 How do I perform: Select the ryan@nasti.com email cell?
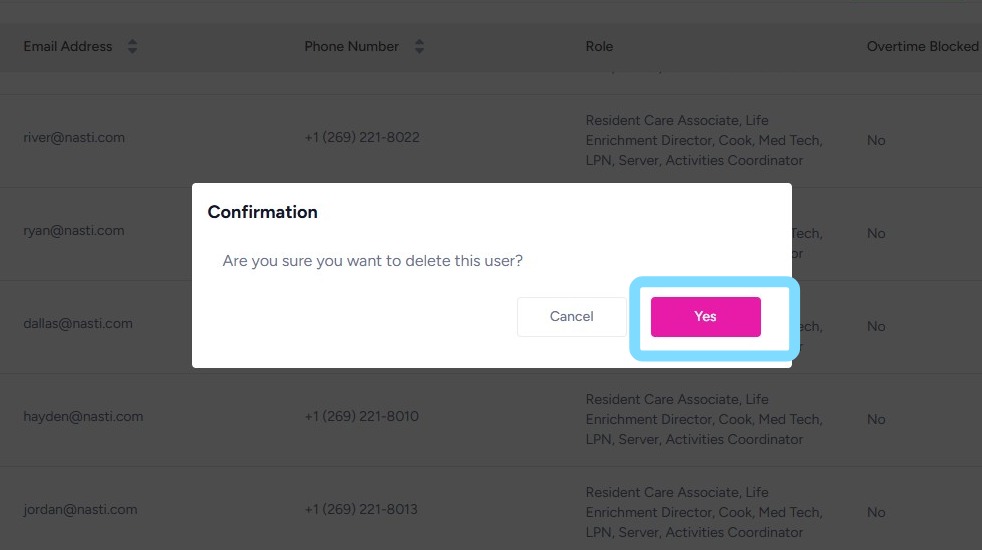(74, 231)
